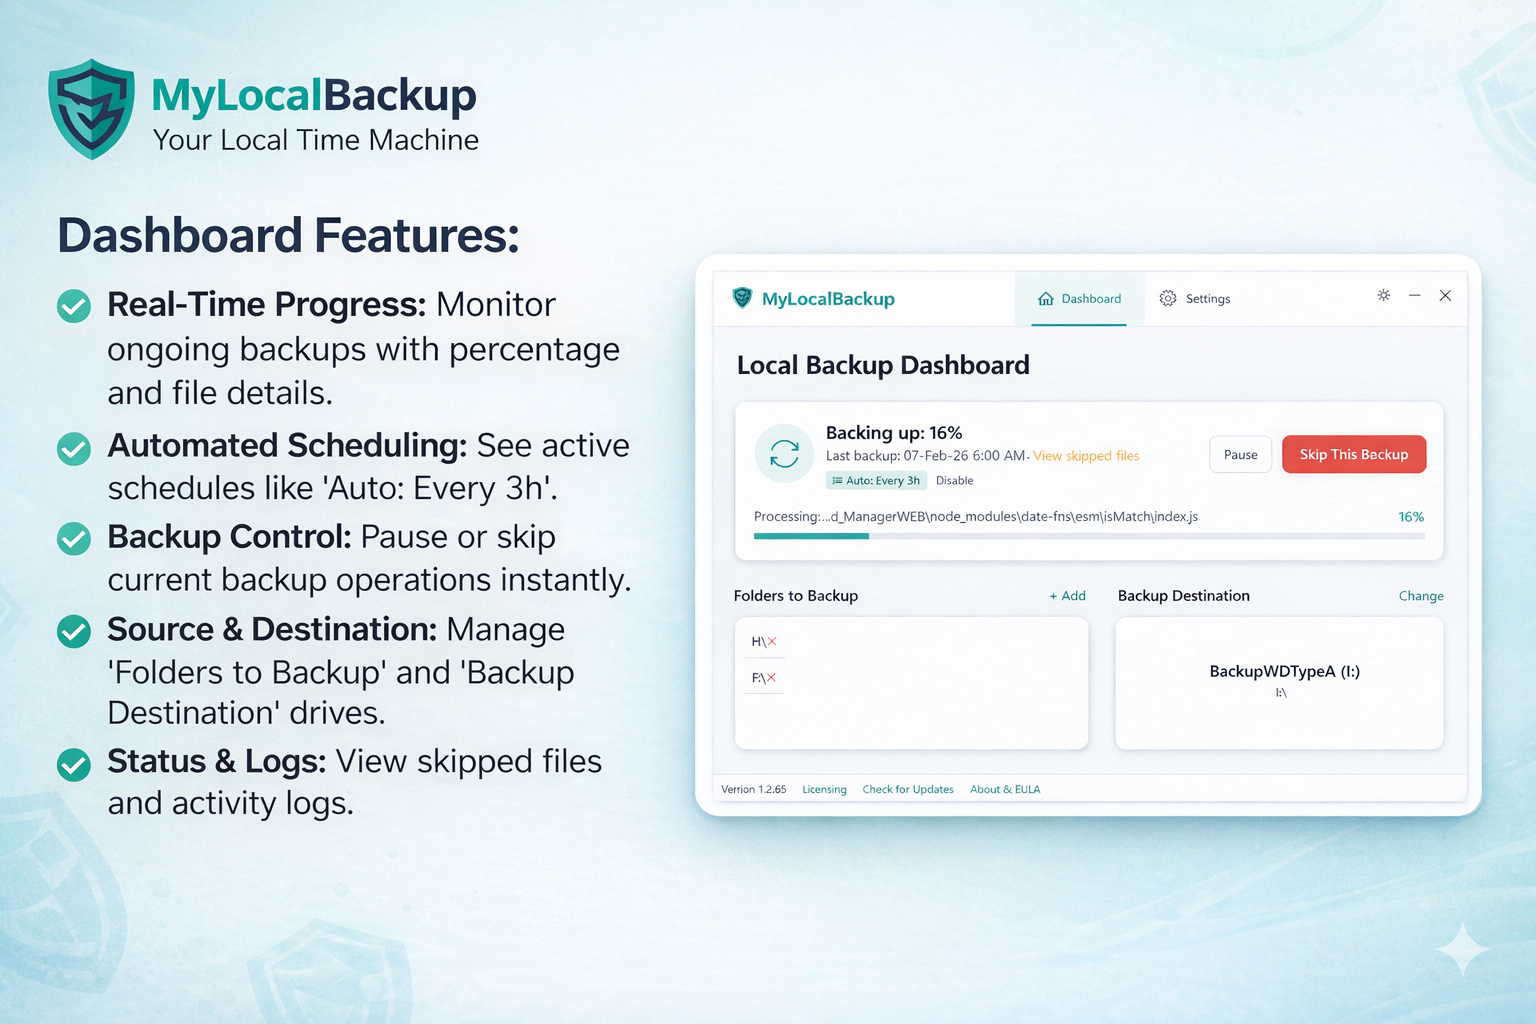Click the Skip This Backup button
Screen dimensions: 1536x1024
[x=1353, y=454]
